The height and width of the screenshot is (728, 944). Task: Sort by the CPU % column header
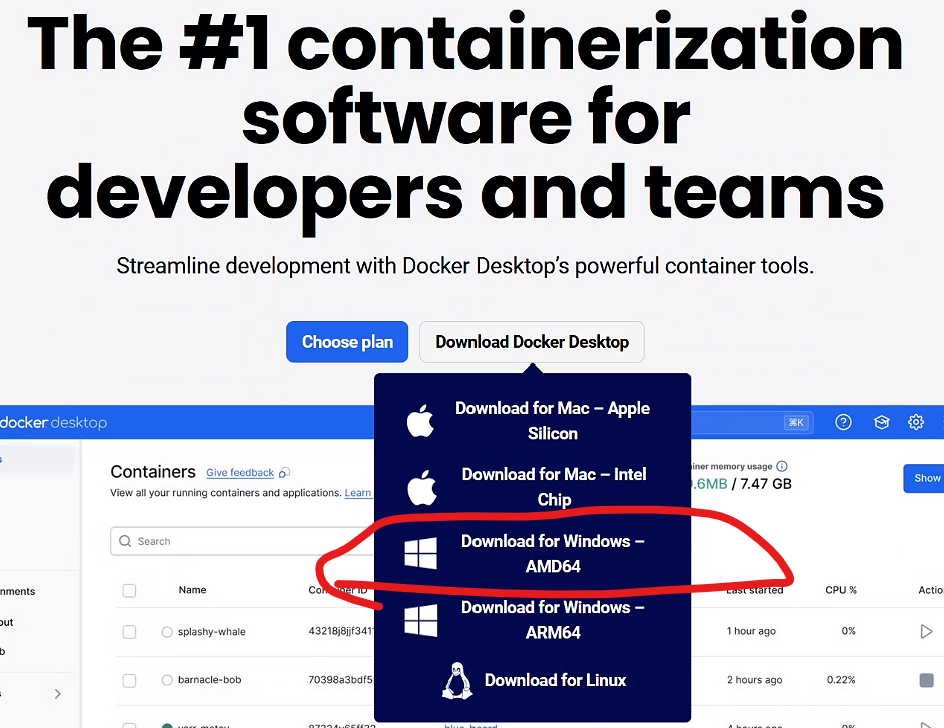click(840, 590)
